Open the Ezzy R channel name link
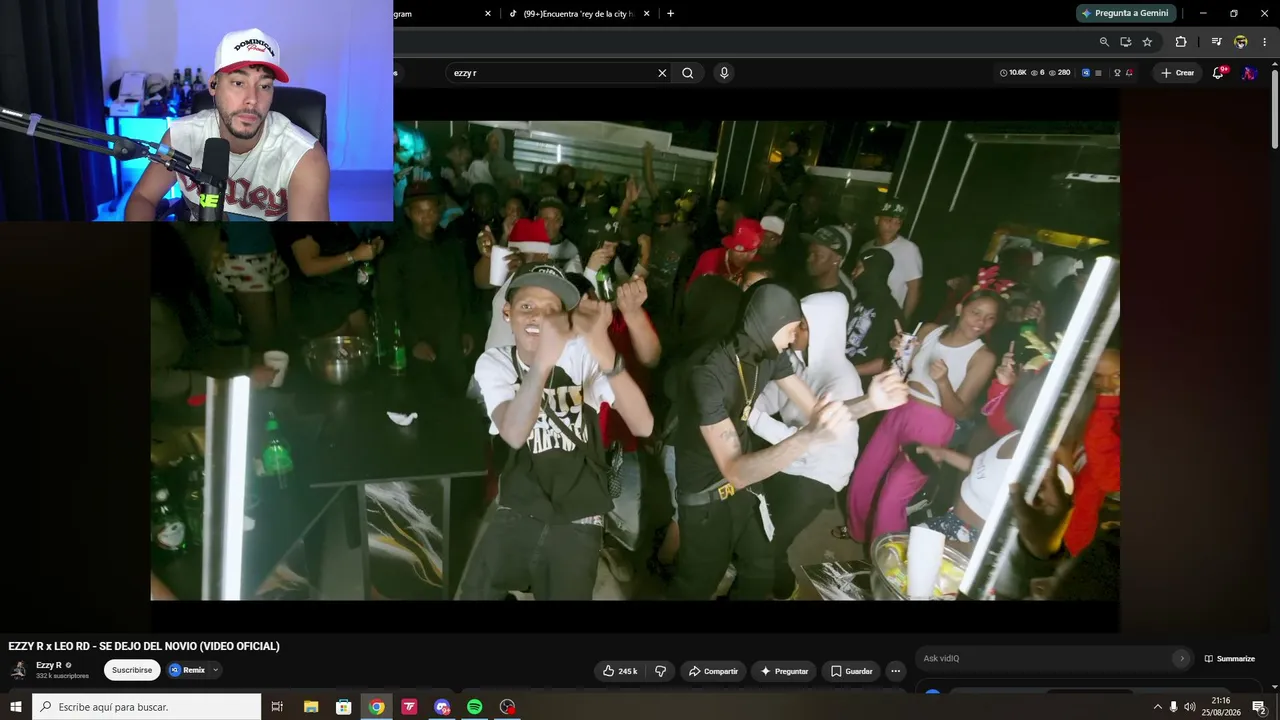The width and height of the screenshot is (1280, 720). (x=49, y=665)
